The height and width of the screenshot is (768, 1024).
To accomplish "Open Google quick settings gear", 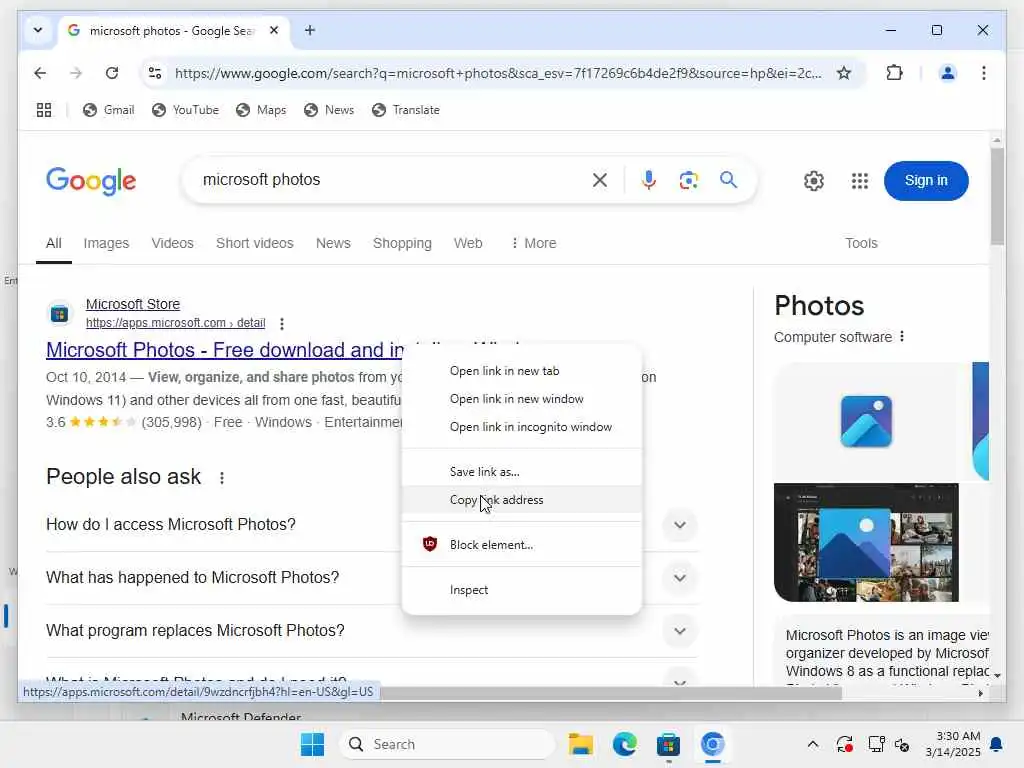I will (x=814, y=181).
